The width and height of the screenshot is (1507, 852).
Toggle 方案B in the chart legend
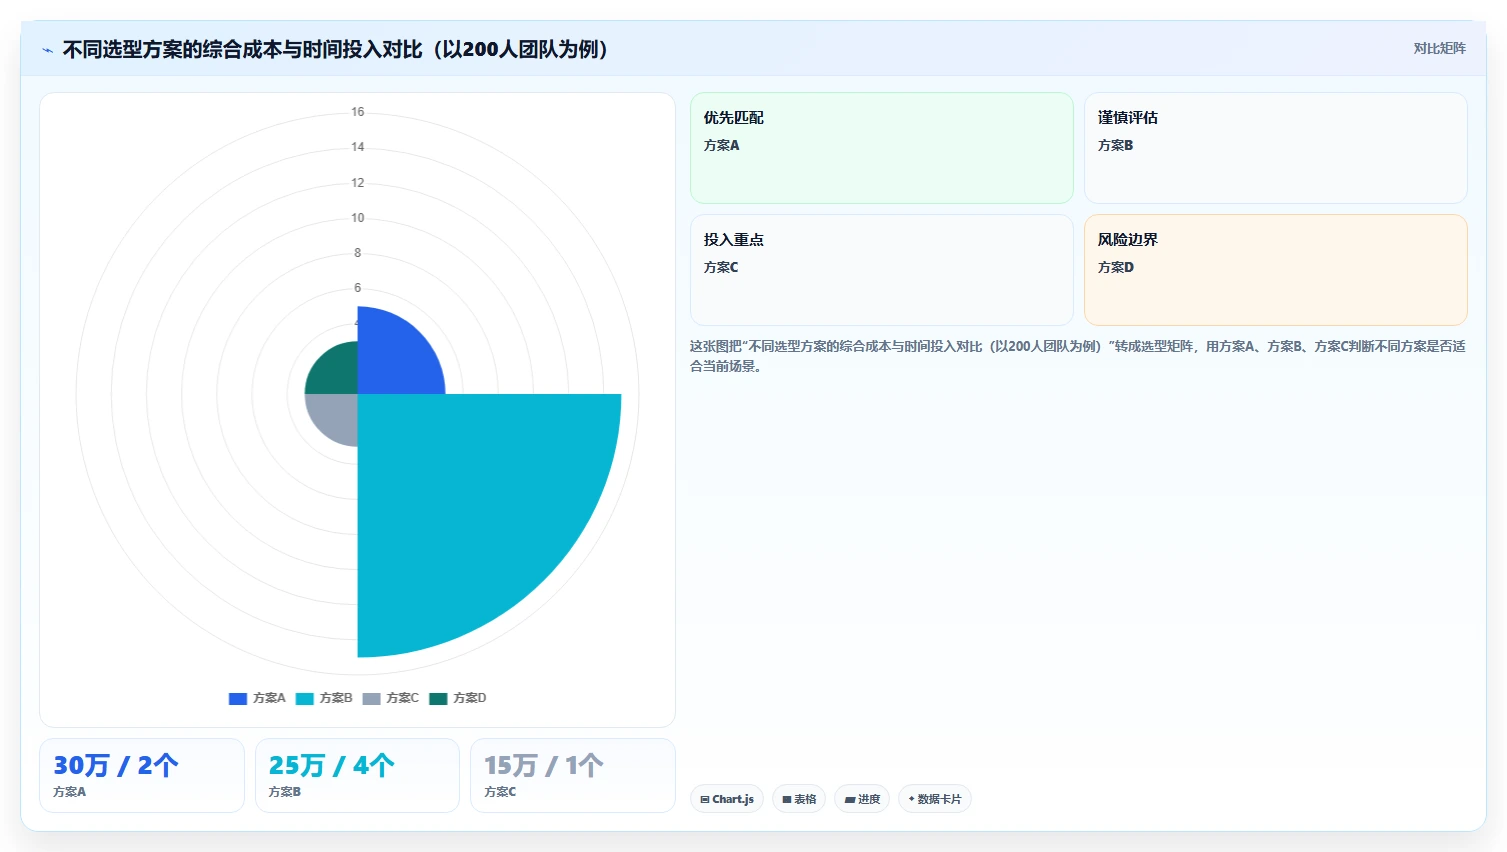pos(324,698)
